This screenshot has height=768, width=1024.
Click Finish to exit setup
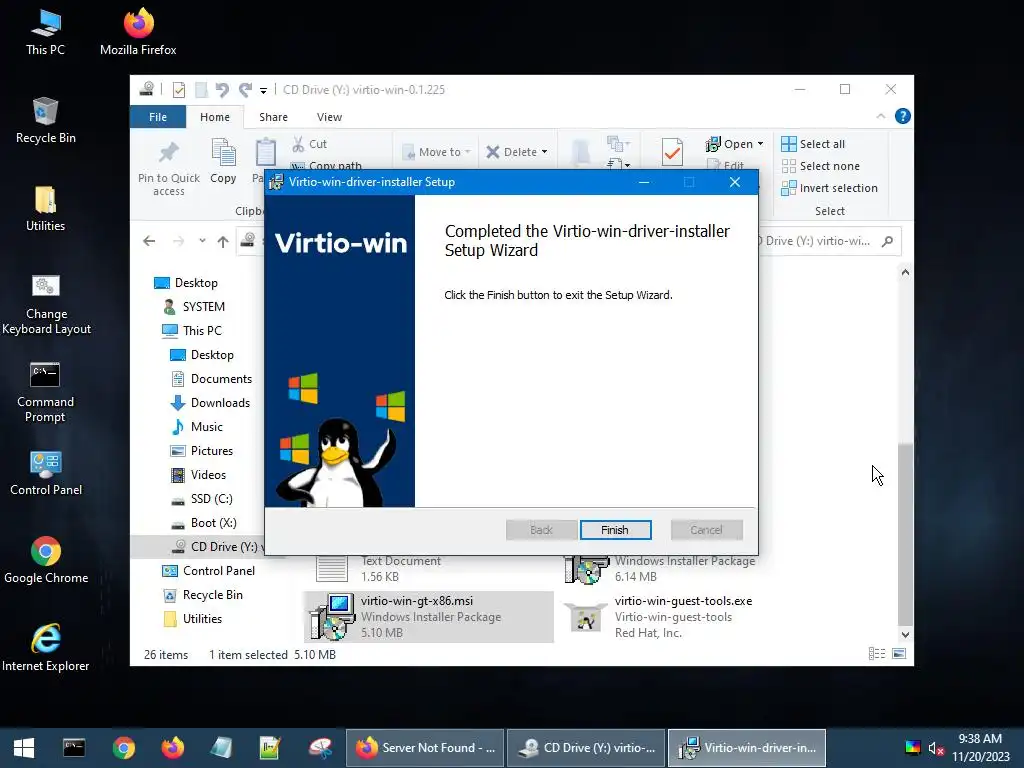(615, 530)
